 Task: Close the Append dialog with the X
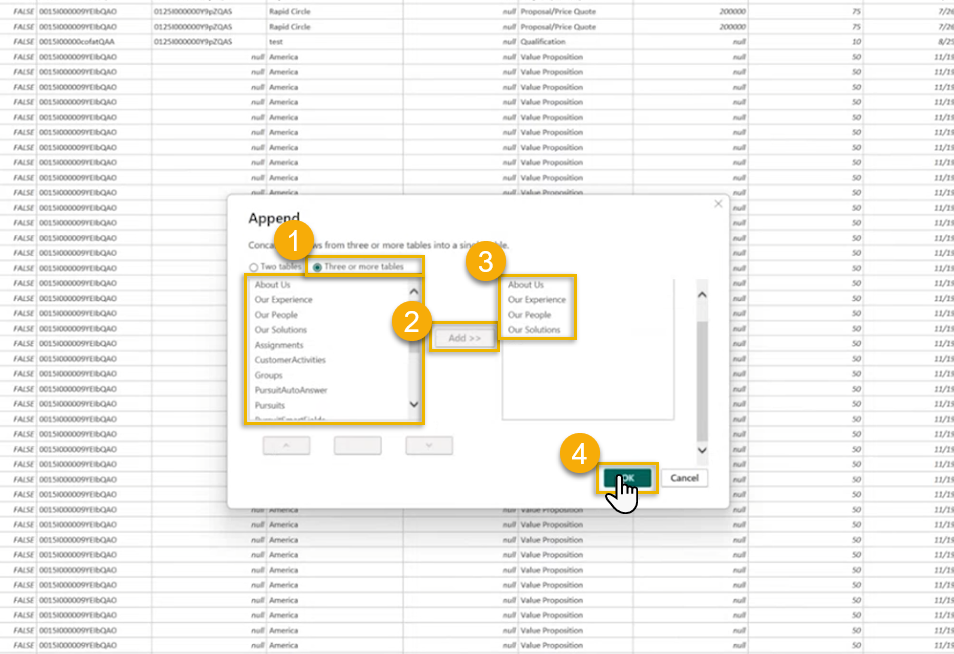click(717, 204)
